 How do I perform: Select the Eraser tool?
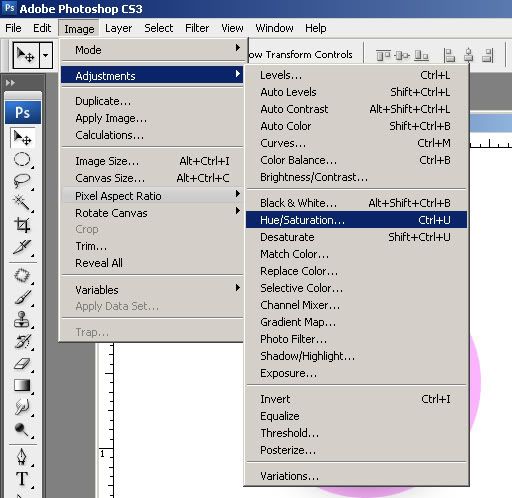[x=22, y=364]
